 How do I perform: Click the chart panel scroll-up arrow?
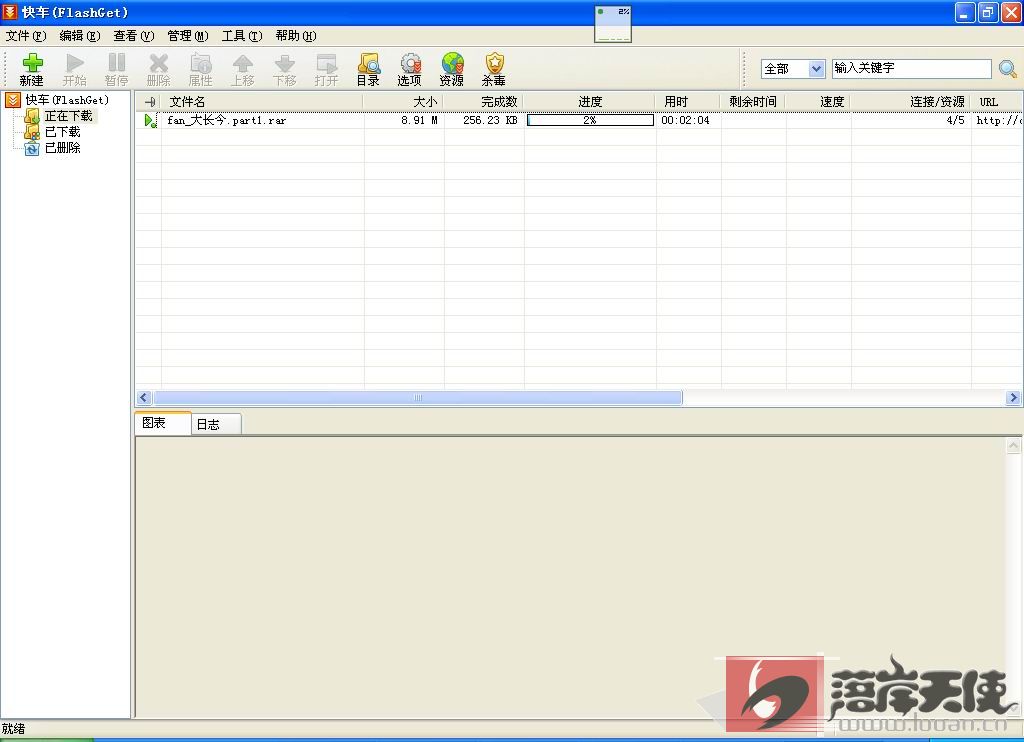[x=1013, y=446]
